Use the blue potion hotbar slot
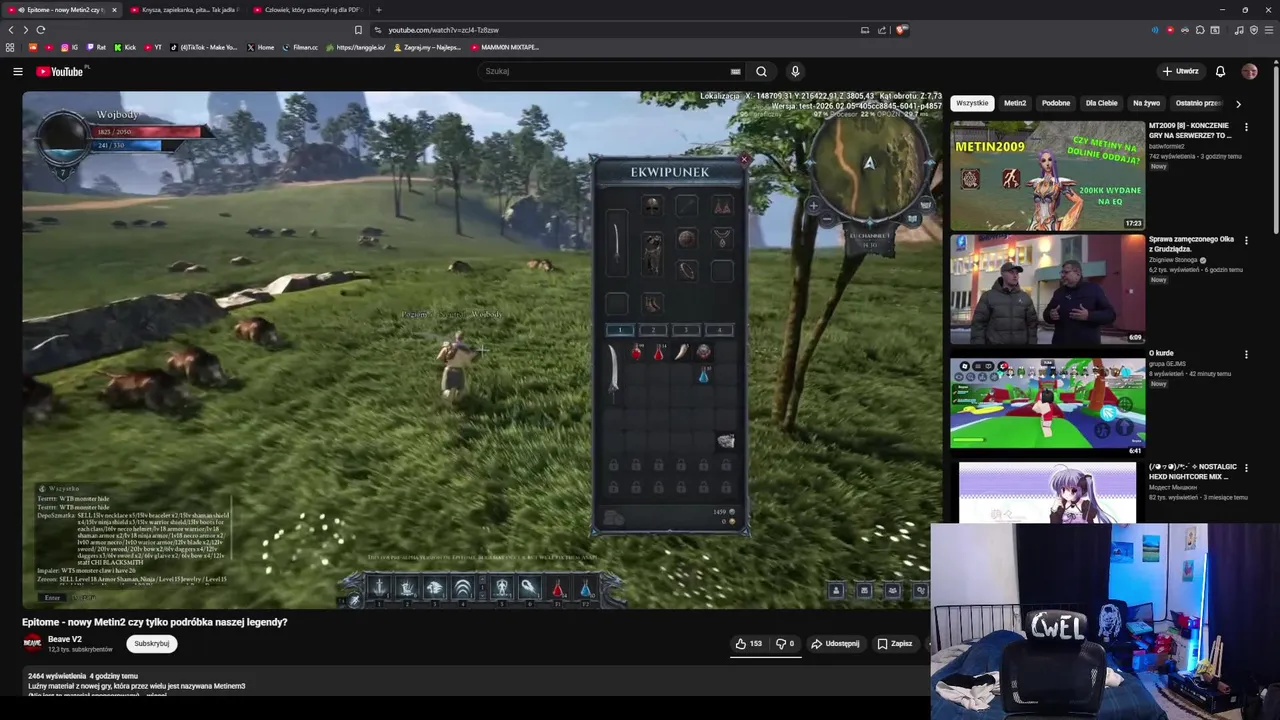The image size is (1280, 720). [586, 589]
